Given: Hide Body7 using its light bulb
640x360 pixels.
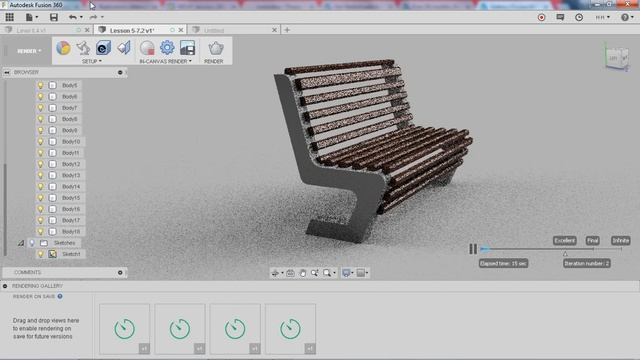Looking at the screenshot, I should (40, 108).
